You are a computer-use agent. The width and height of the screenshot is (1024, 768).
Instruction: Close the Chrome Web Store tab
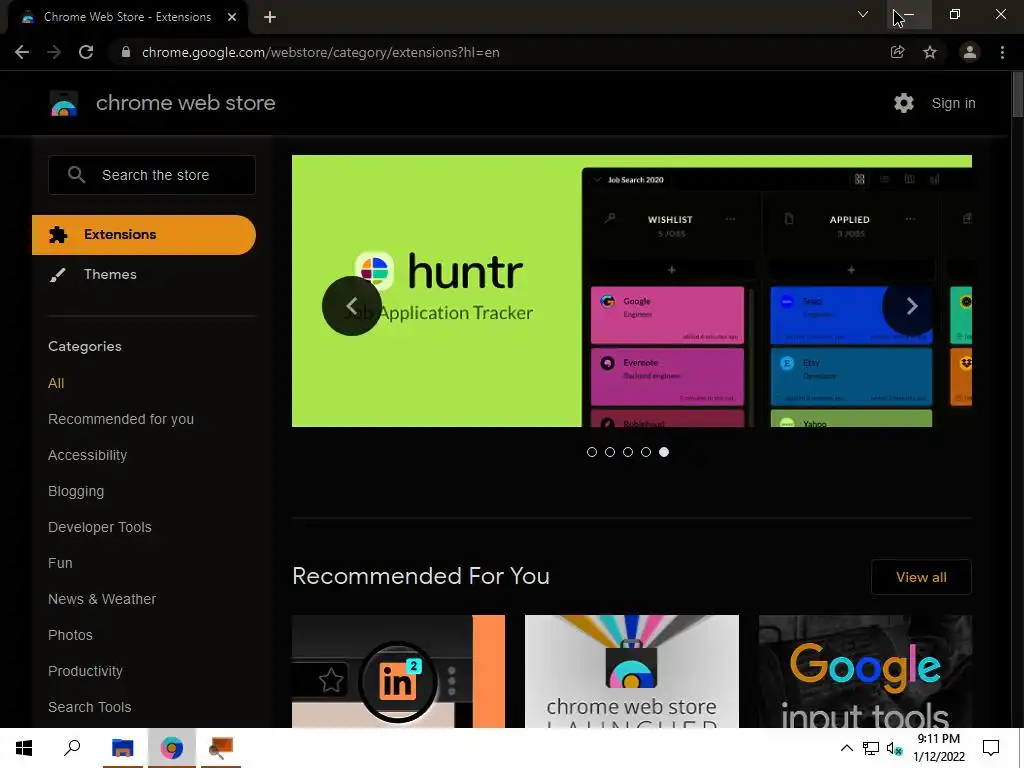pyautogui.click(x=232, y=17)
